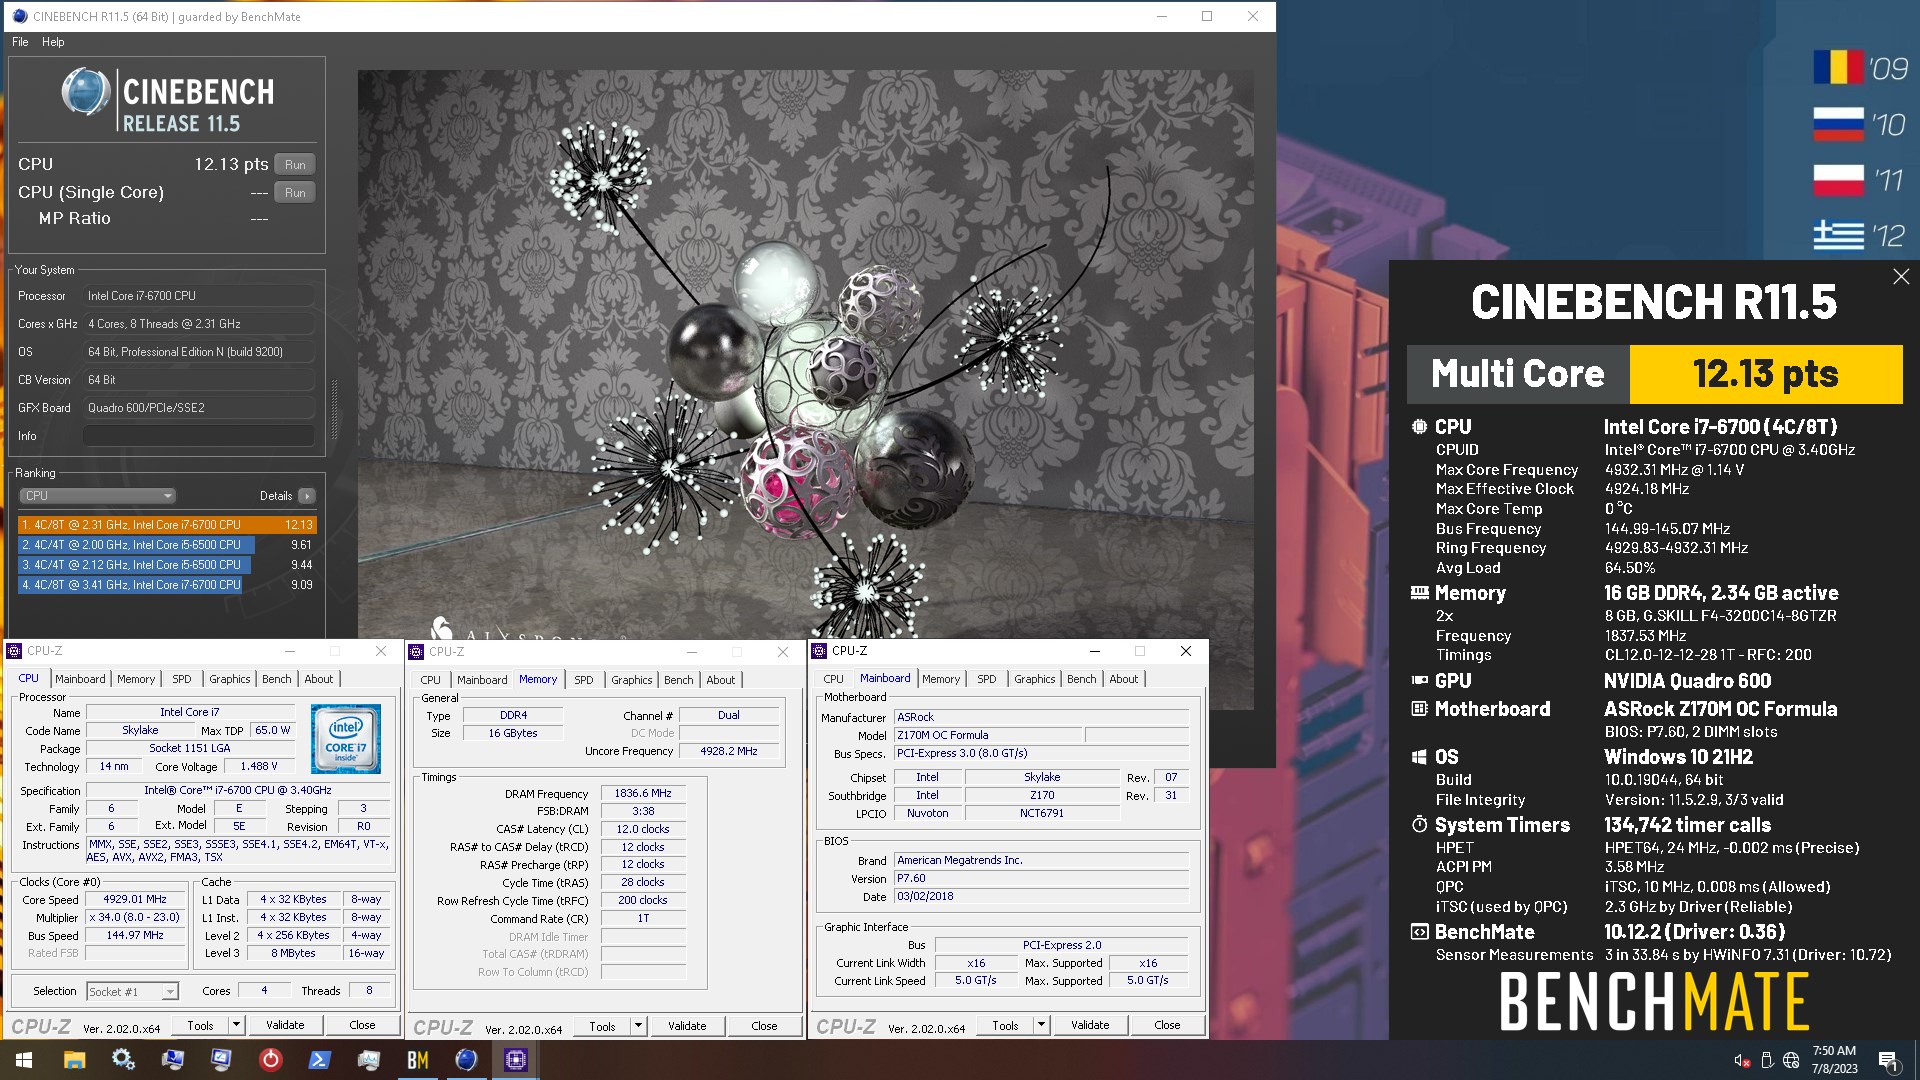Open the Windows Start menu
Screen dimensions: 1920x1080
(x=24, y=1060)
